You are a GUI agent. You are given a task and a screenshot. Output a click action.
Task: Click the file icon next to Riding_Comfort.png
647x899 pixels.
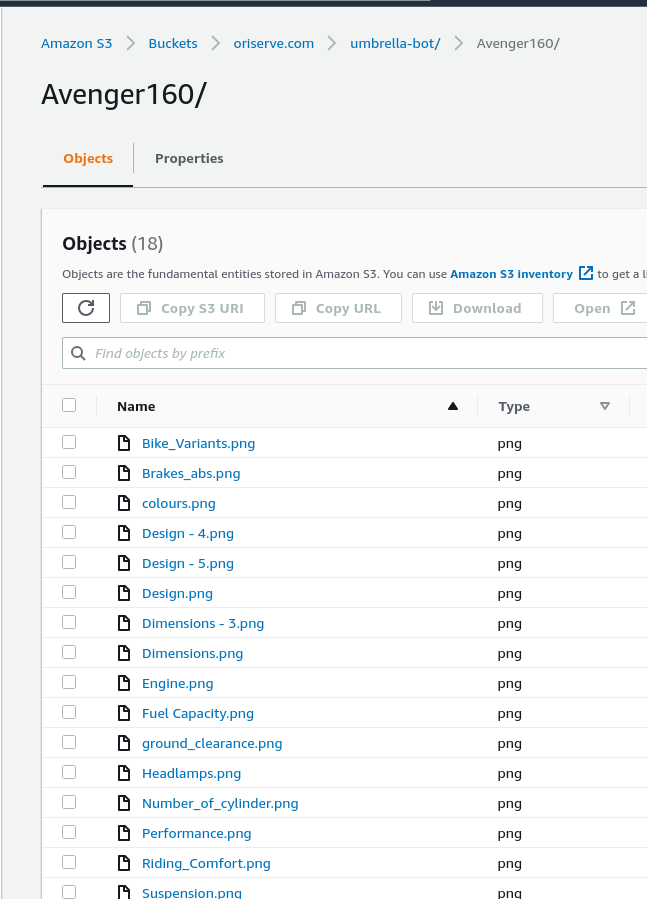(x=124, y=863)
